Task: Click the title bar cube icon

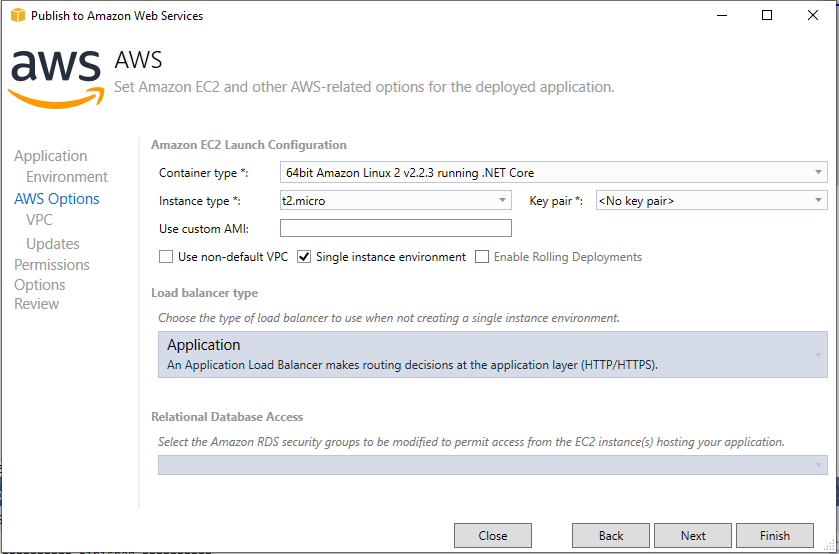Action: pyautogui.click(x=16, y=15)
